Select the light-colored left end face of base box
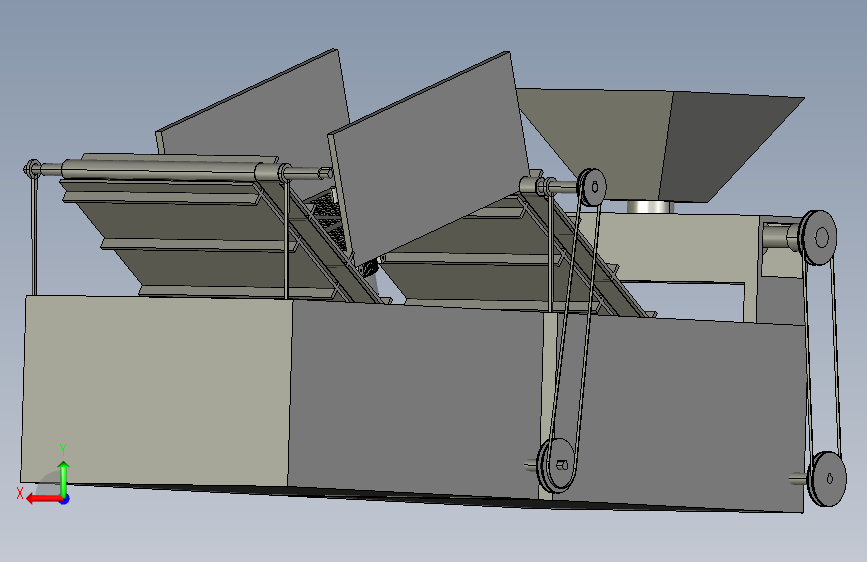 [x=156, y=391]
